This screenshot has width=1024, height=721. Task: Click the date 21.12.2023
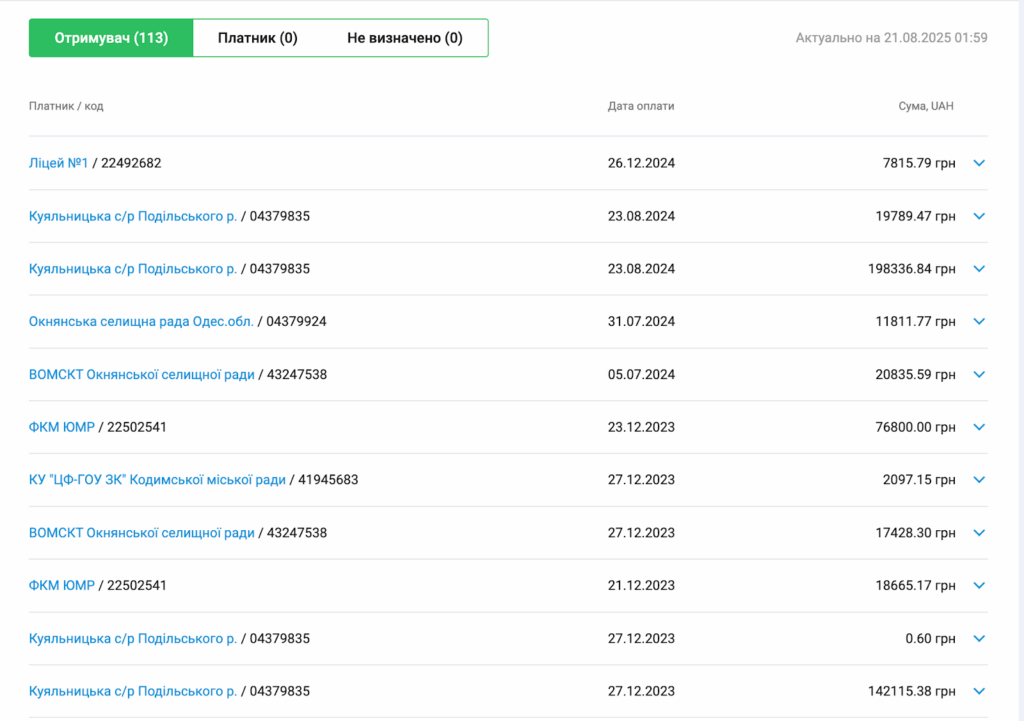(641, 586)
